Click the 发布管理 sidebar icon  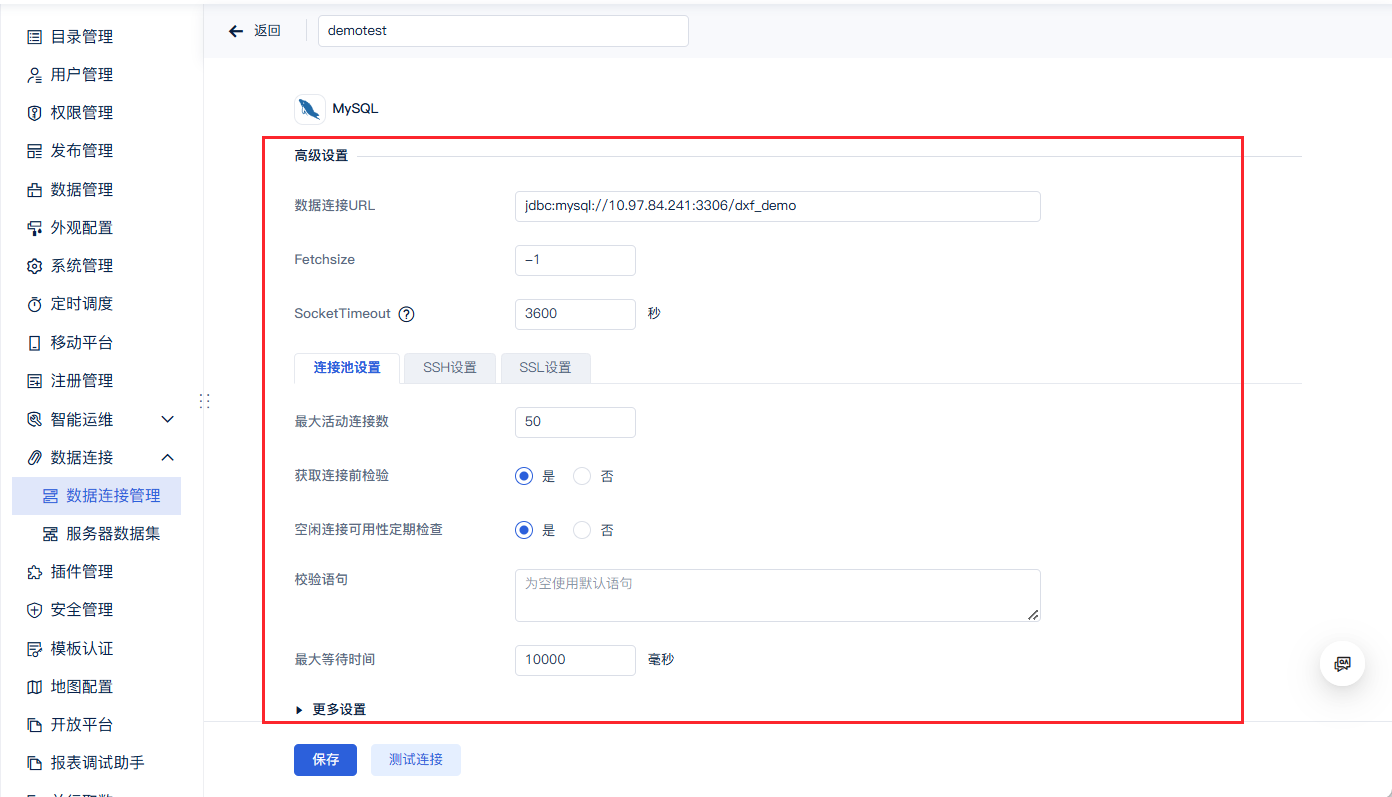pos(34,151)
